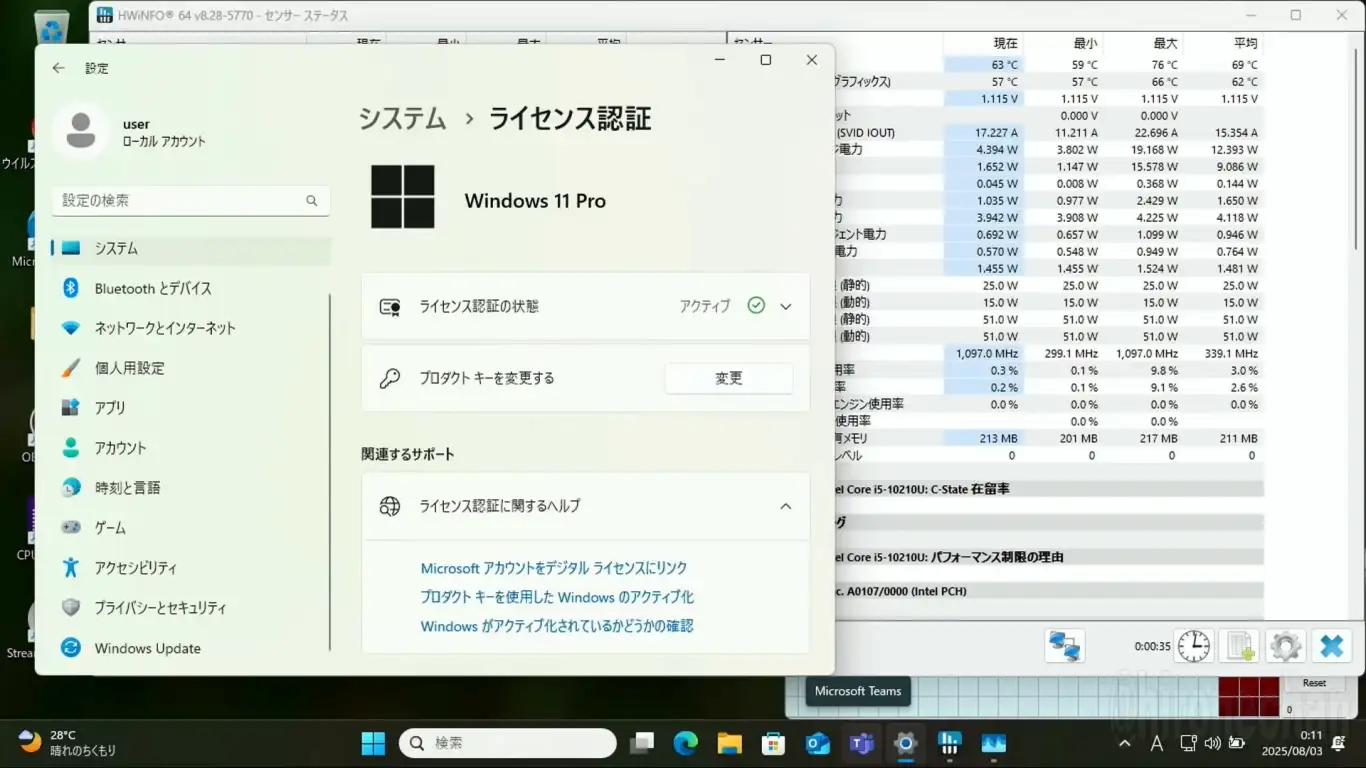Click the プライバシーとセキュリティ shield icon
Image resolution: width=1366 pixels, height=768 pixels.
point(71,608)
